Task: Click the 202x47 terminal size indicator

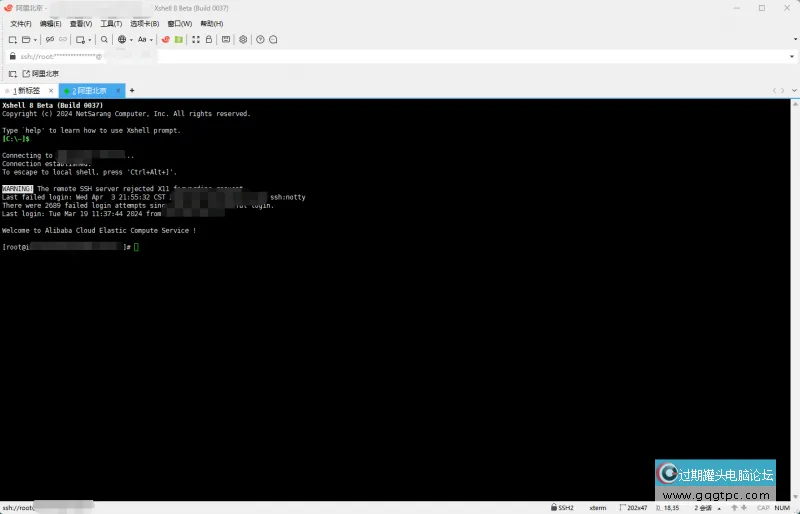Action: (634, 508)
